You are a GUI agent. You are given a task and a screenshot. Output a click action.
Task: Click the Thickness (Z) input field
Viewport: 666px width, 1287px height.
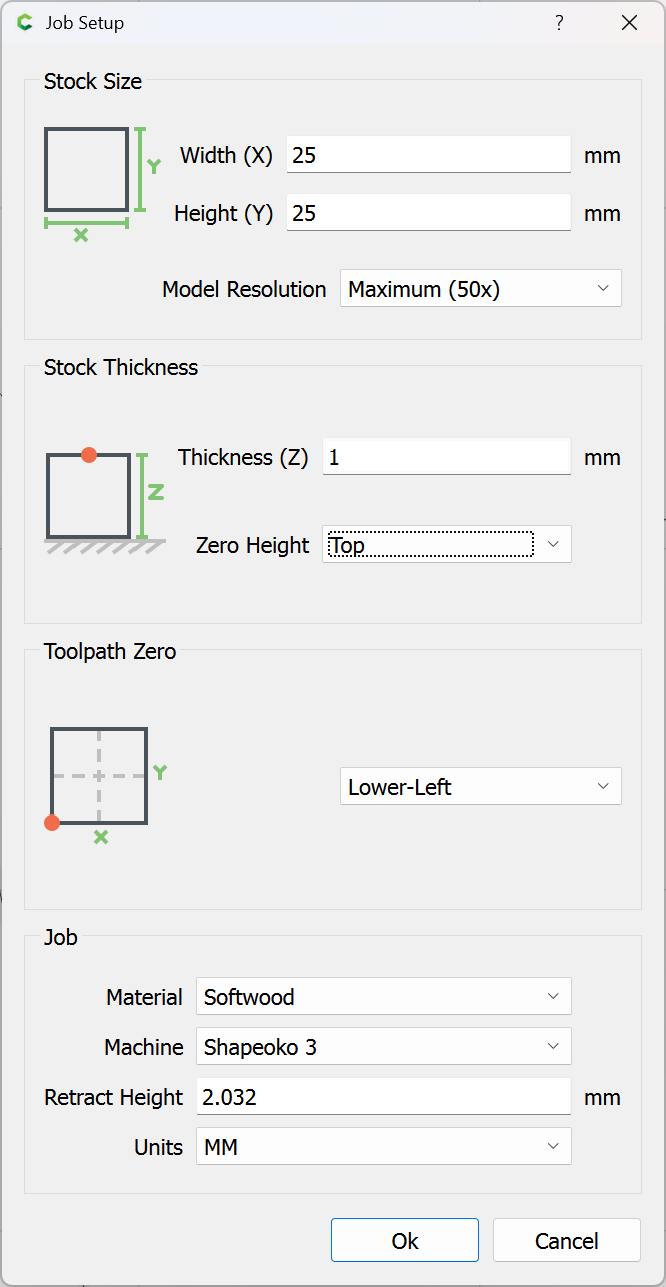tap(446, 457)
